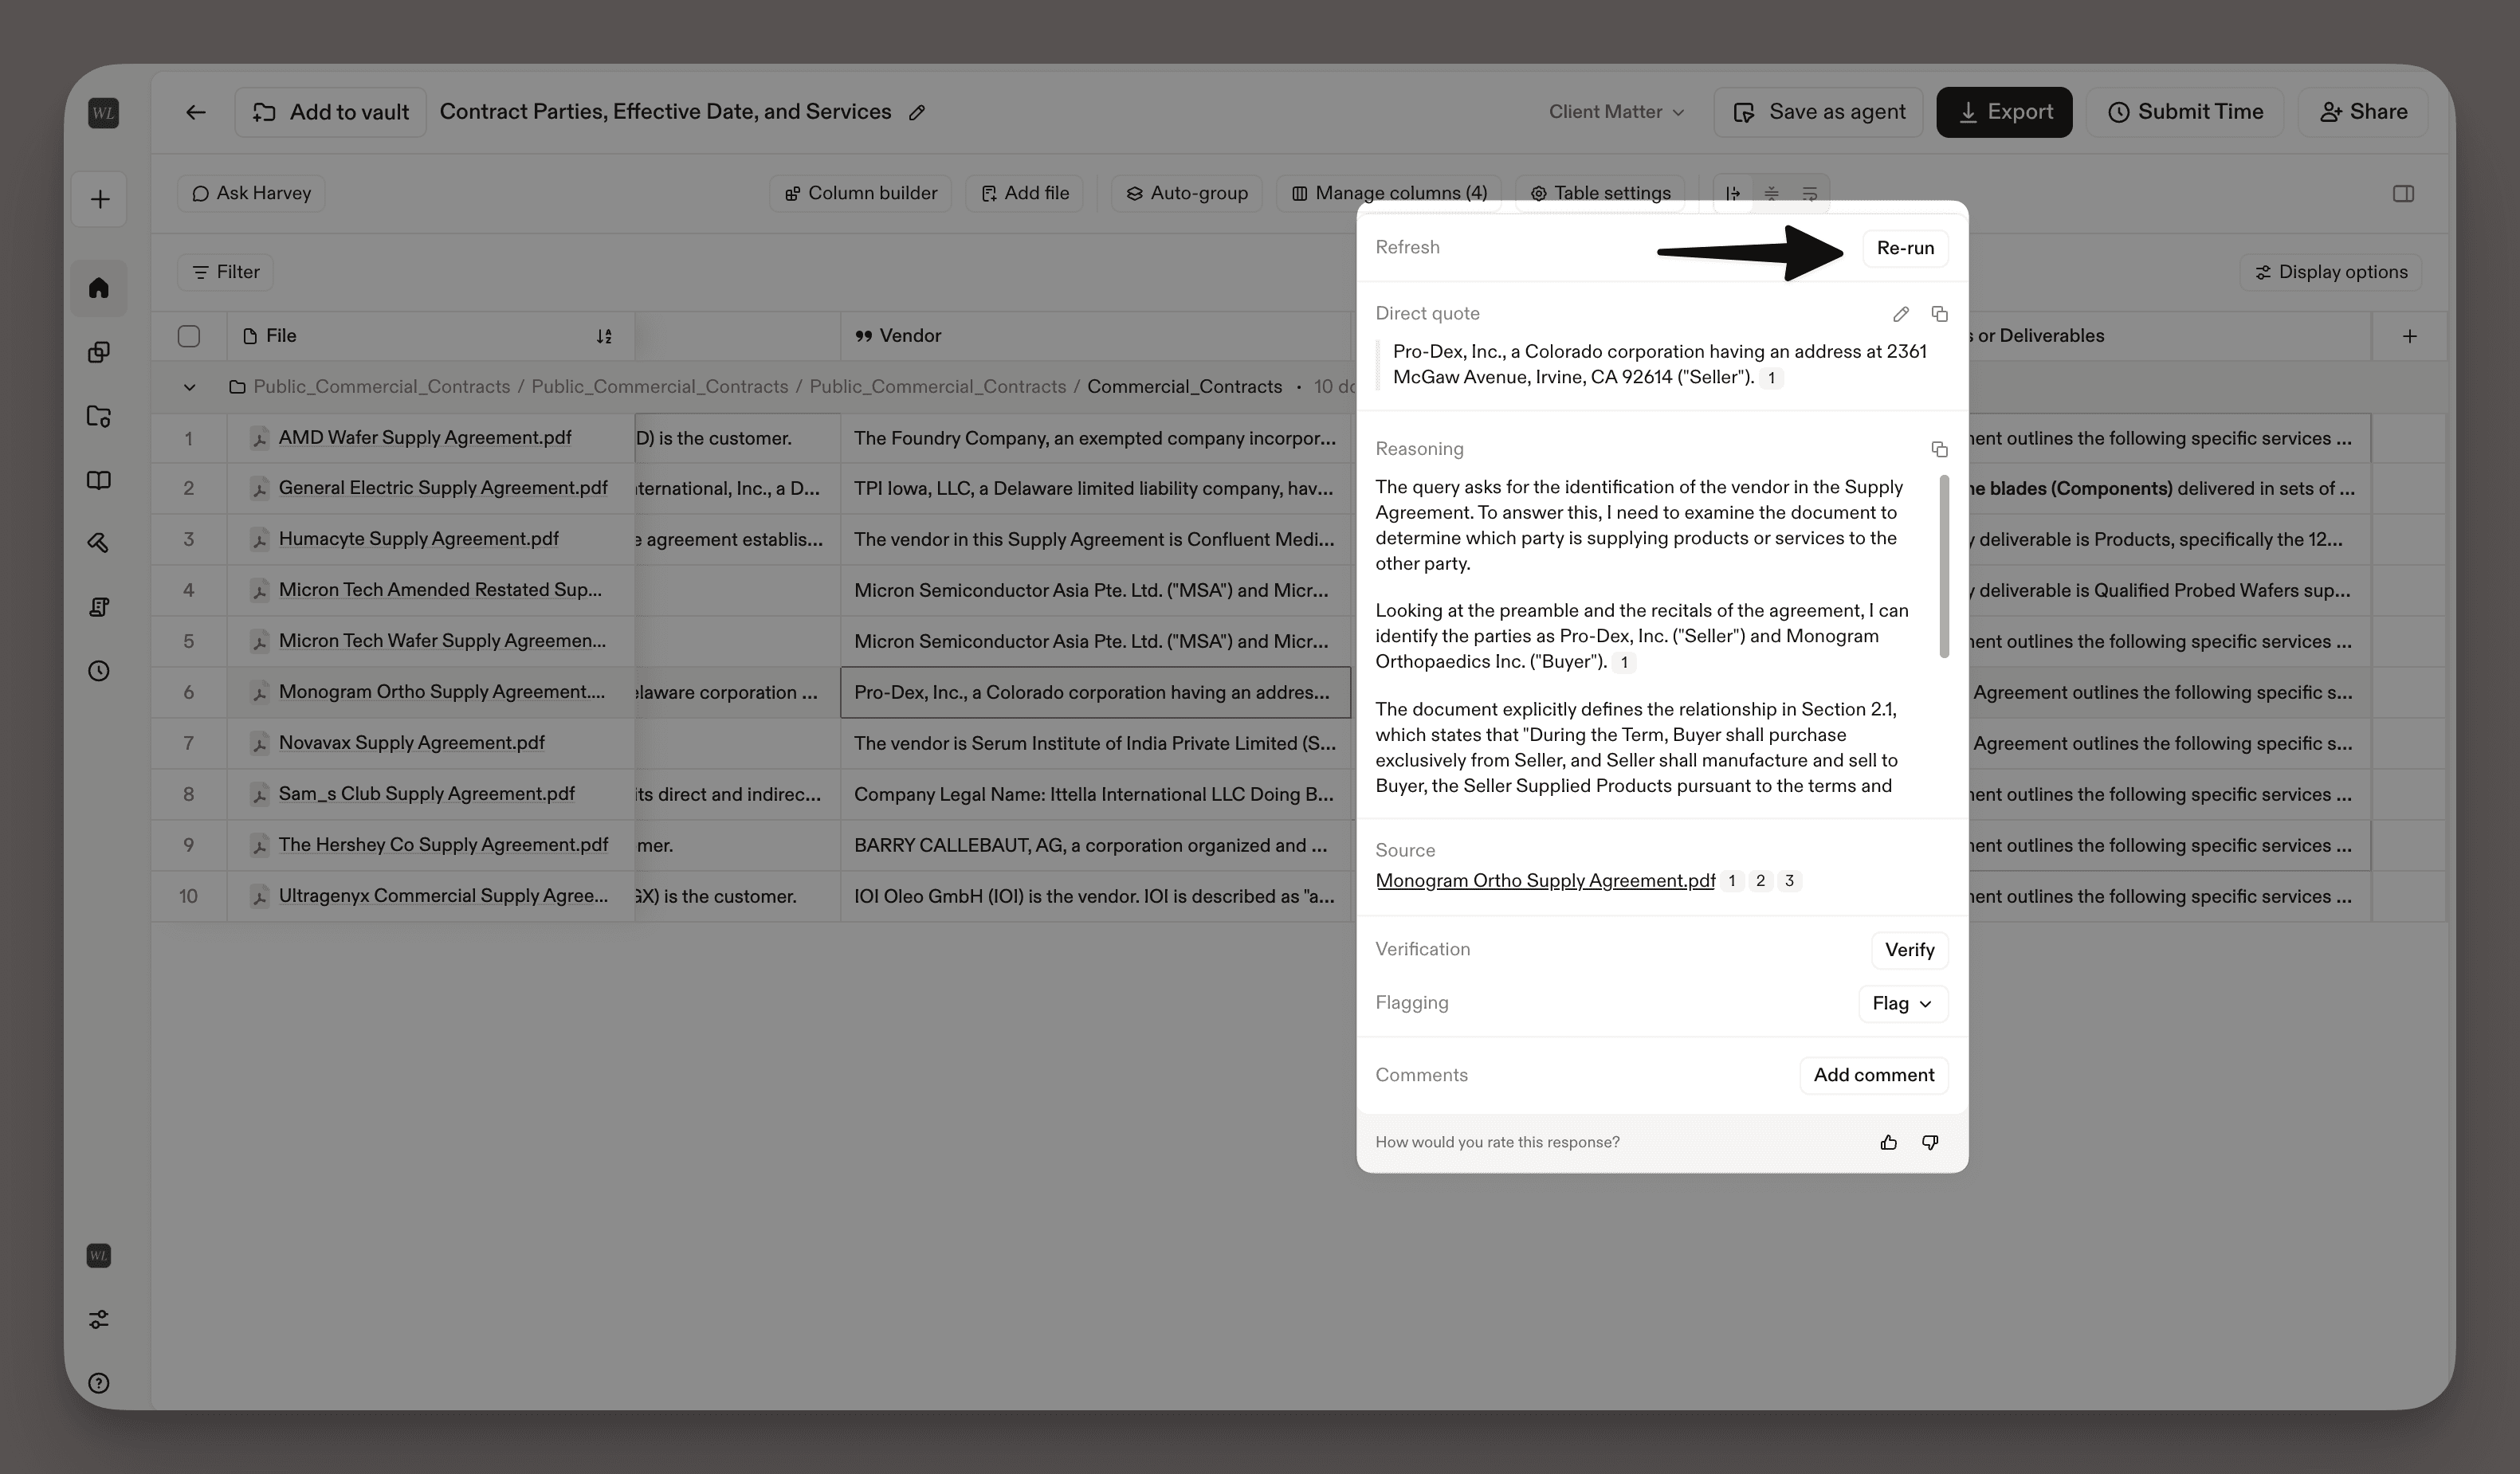Open the settings sliders sidebar icon
The height and width of the screenshot is (1474, 2520).
pos(99,1320)
